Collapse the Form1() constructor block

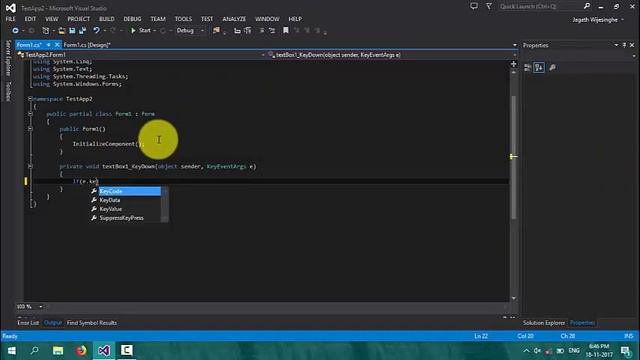coord(30,129)
